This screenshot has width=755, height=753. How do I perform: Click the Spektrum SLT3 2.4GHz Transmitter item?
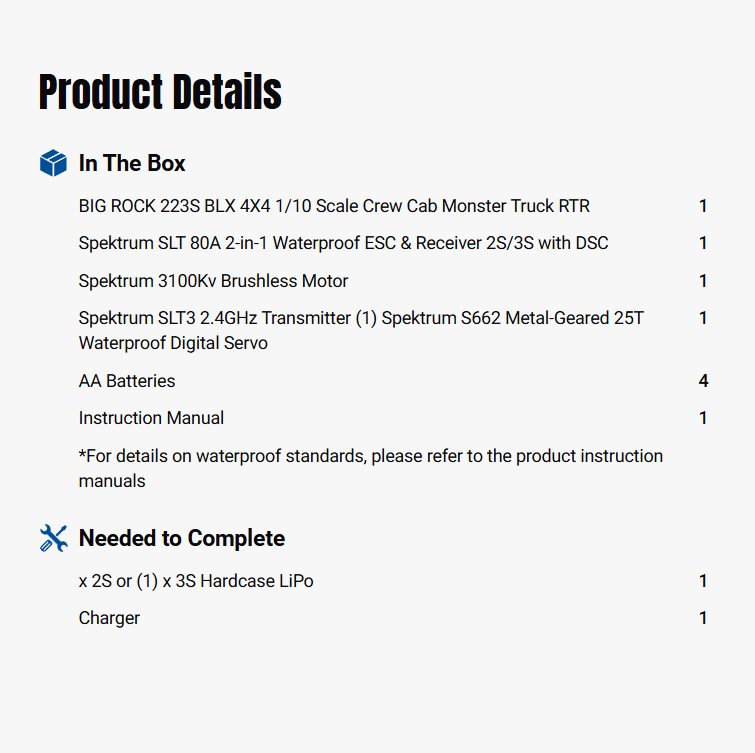point(361,330)
